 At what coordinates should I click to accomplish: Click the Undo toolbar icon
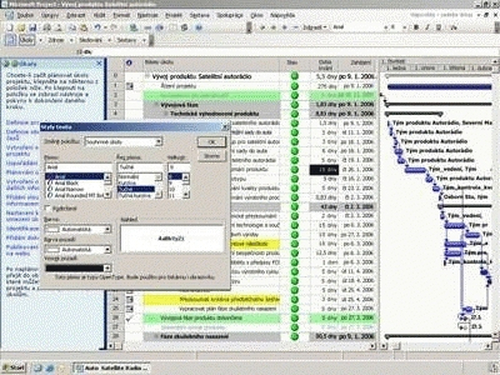[97, 28]
